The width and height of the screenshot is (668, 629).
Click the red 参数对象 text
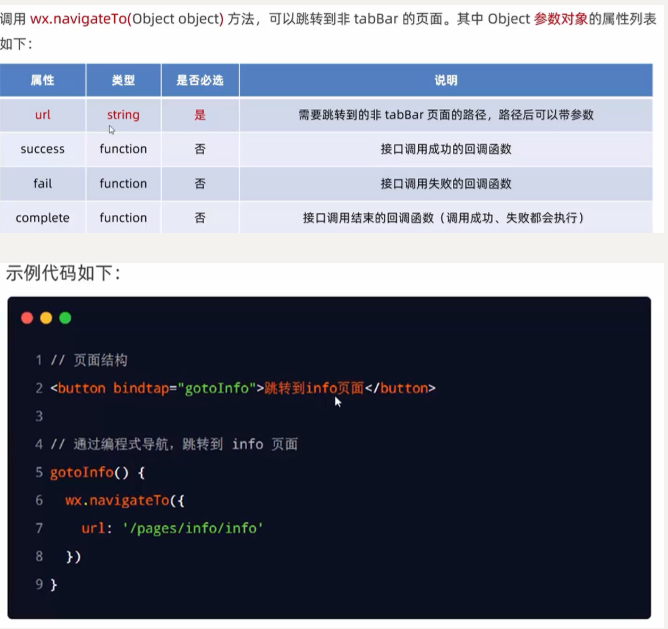tap(561, 19)
